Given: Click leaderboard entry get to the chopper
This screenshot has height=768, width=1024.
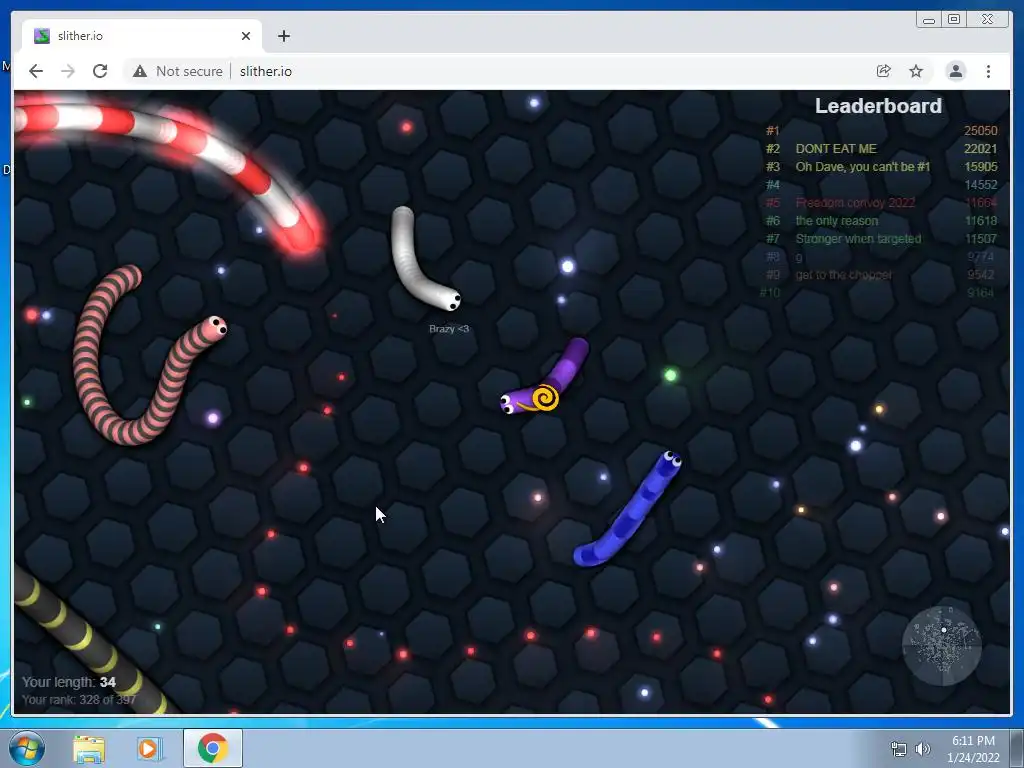Looking at the screenshot, I should click(843, 275).
